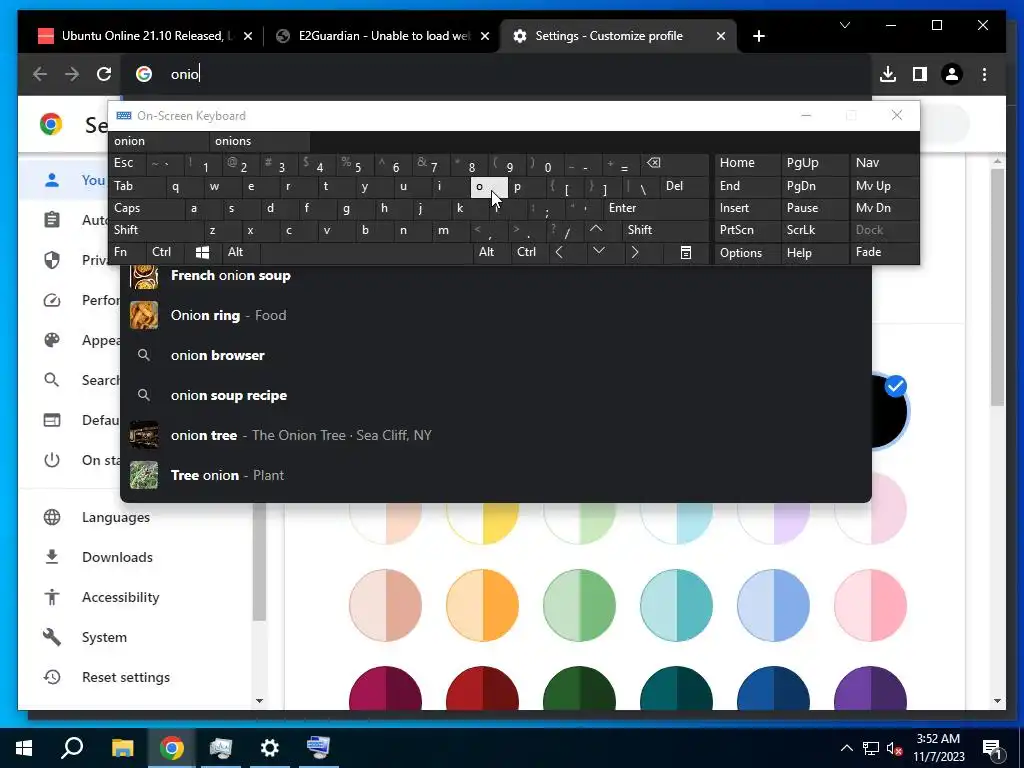Click the up arrow key on keyboard
Viewport: 1024px width, 768px height.
(x=596, y=230)
